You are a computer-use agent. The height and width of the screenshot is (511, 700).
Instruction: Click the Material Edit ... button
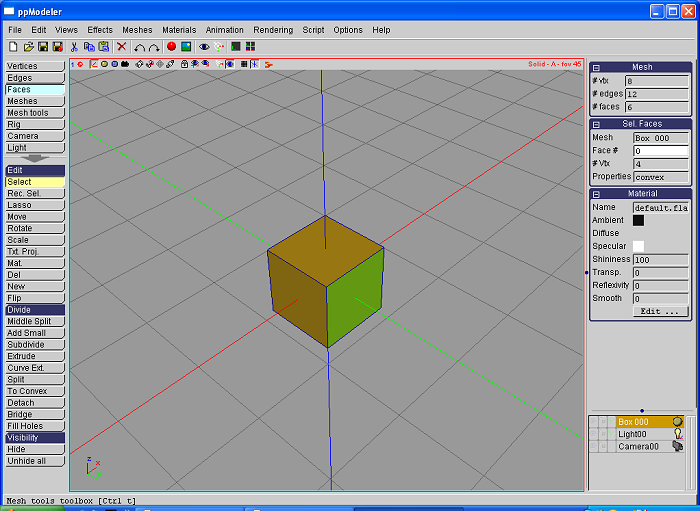click(x=660, y=312)
